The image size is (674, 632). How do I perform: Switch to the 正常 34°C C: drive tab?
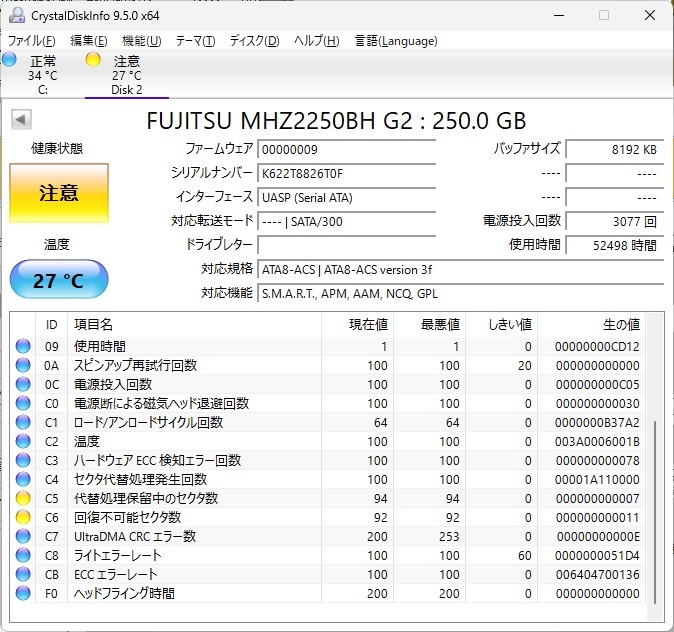(43, 75)
